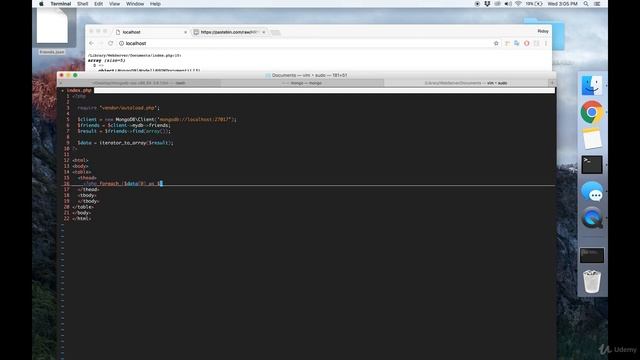Click the volume icon in menu bar
The width and height of the screenshot is (640, 360).
coord(508,4)
